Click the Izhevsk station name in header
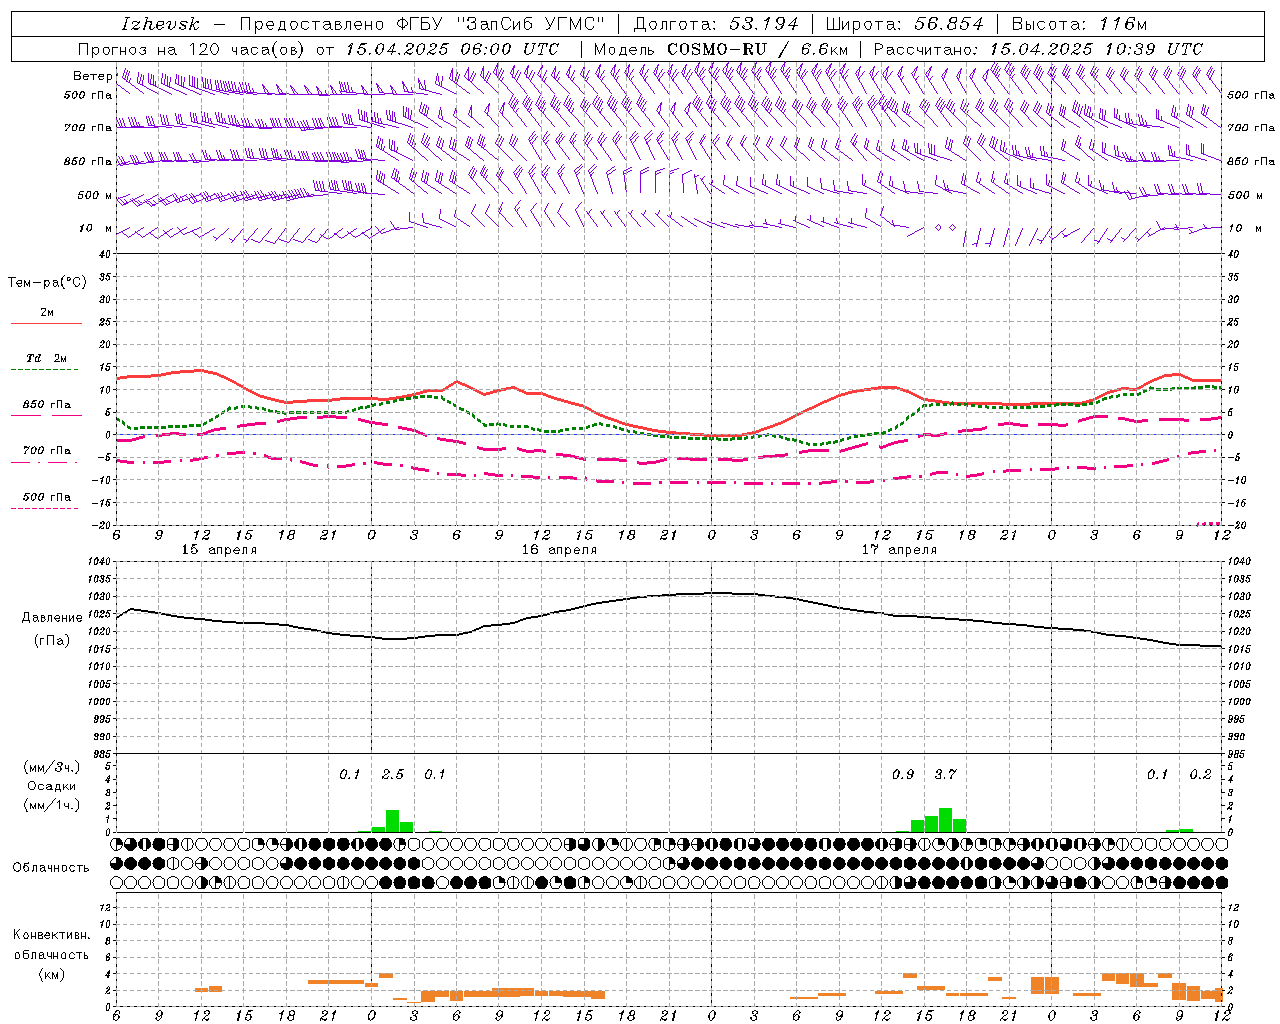The image size is (1280, 1024). tap(160, 24)
